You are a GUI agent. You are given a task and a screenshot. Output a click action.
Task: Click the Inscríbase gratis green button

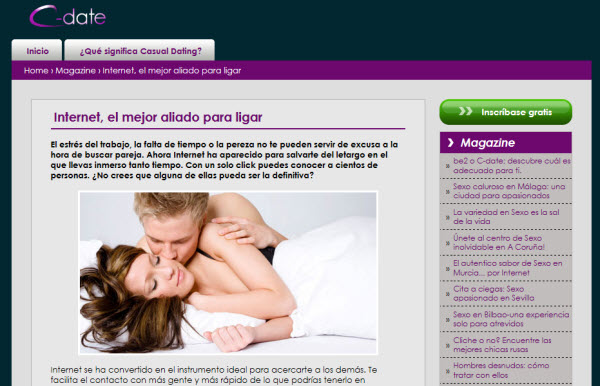pos(505,112)
